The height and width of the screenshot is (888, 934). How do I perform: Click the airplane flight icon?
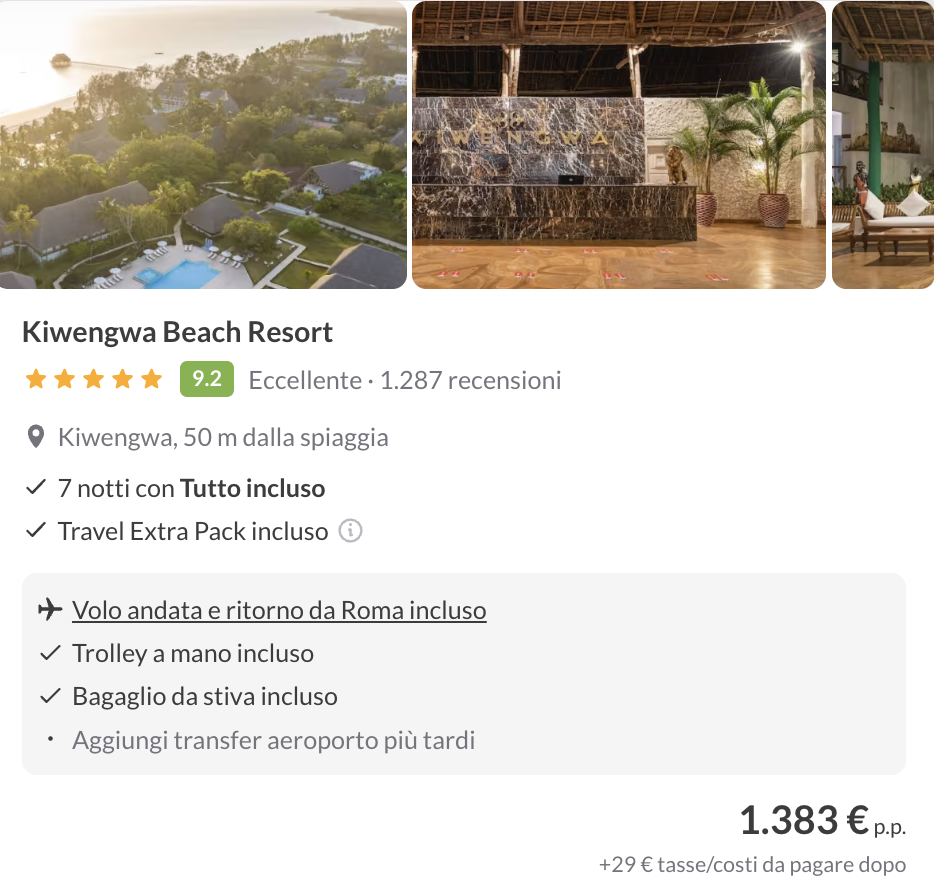(x=49, y=610)
